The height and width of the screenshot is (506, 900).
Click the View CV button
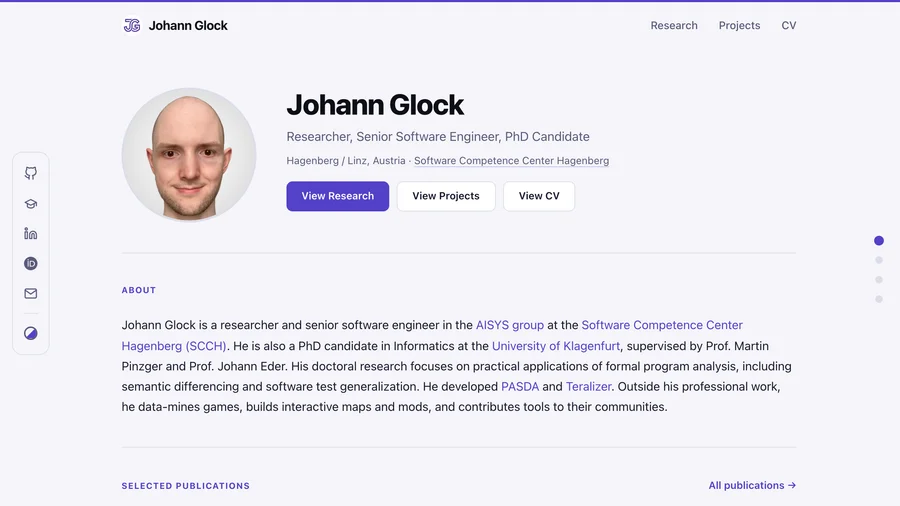pos(539,196)
